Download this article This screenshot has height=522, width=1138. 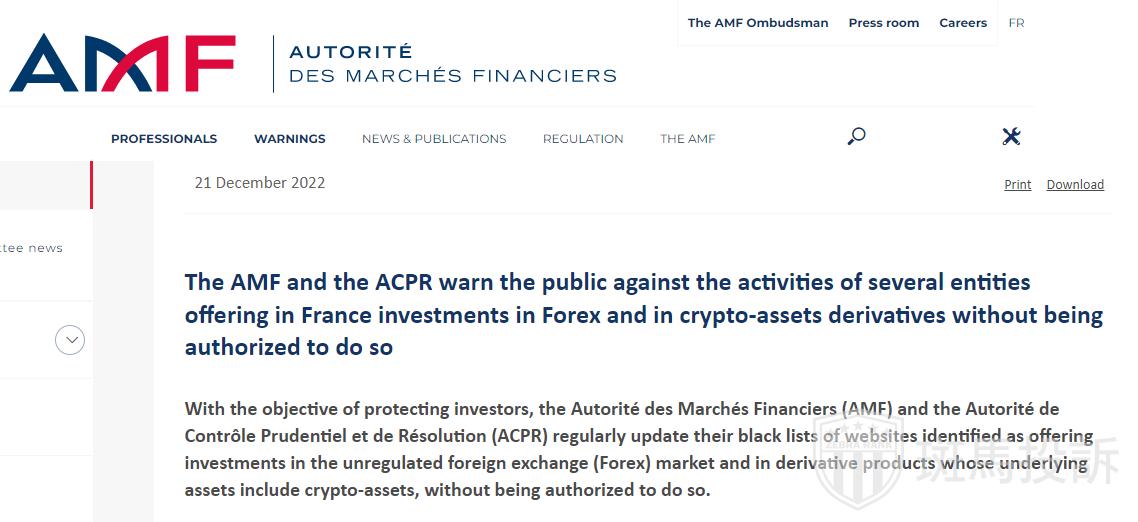1075,184
